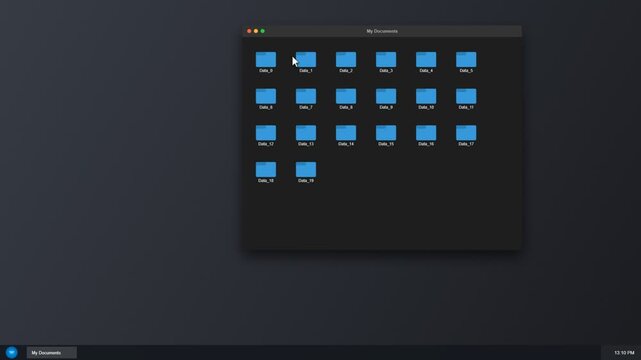Choose the Data_13 folder icon
The image size is (641, 360).
click(x=306, y=133)
